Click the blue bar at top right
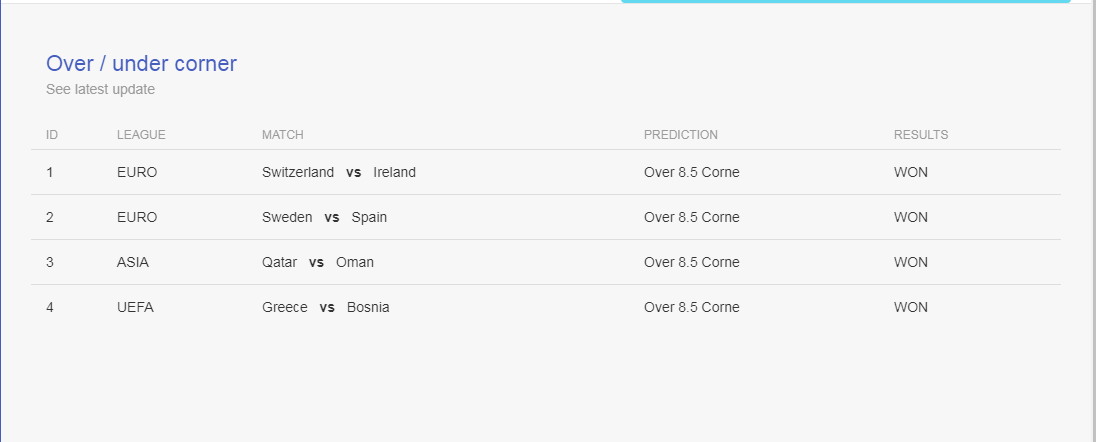The width and height of the screenshot is (1096, 442). [x=846, y=1]
